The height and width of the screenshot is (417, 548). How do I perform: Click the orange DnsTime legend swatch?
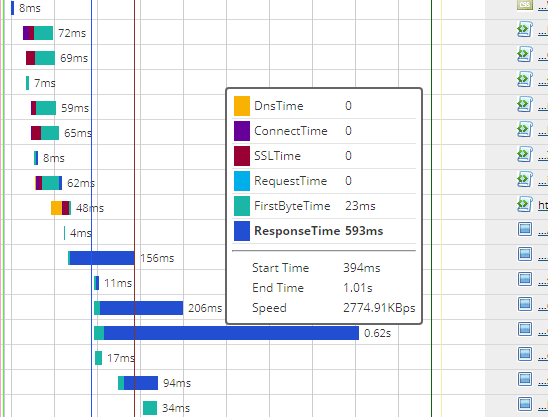[x=242, y=106]
